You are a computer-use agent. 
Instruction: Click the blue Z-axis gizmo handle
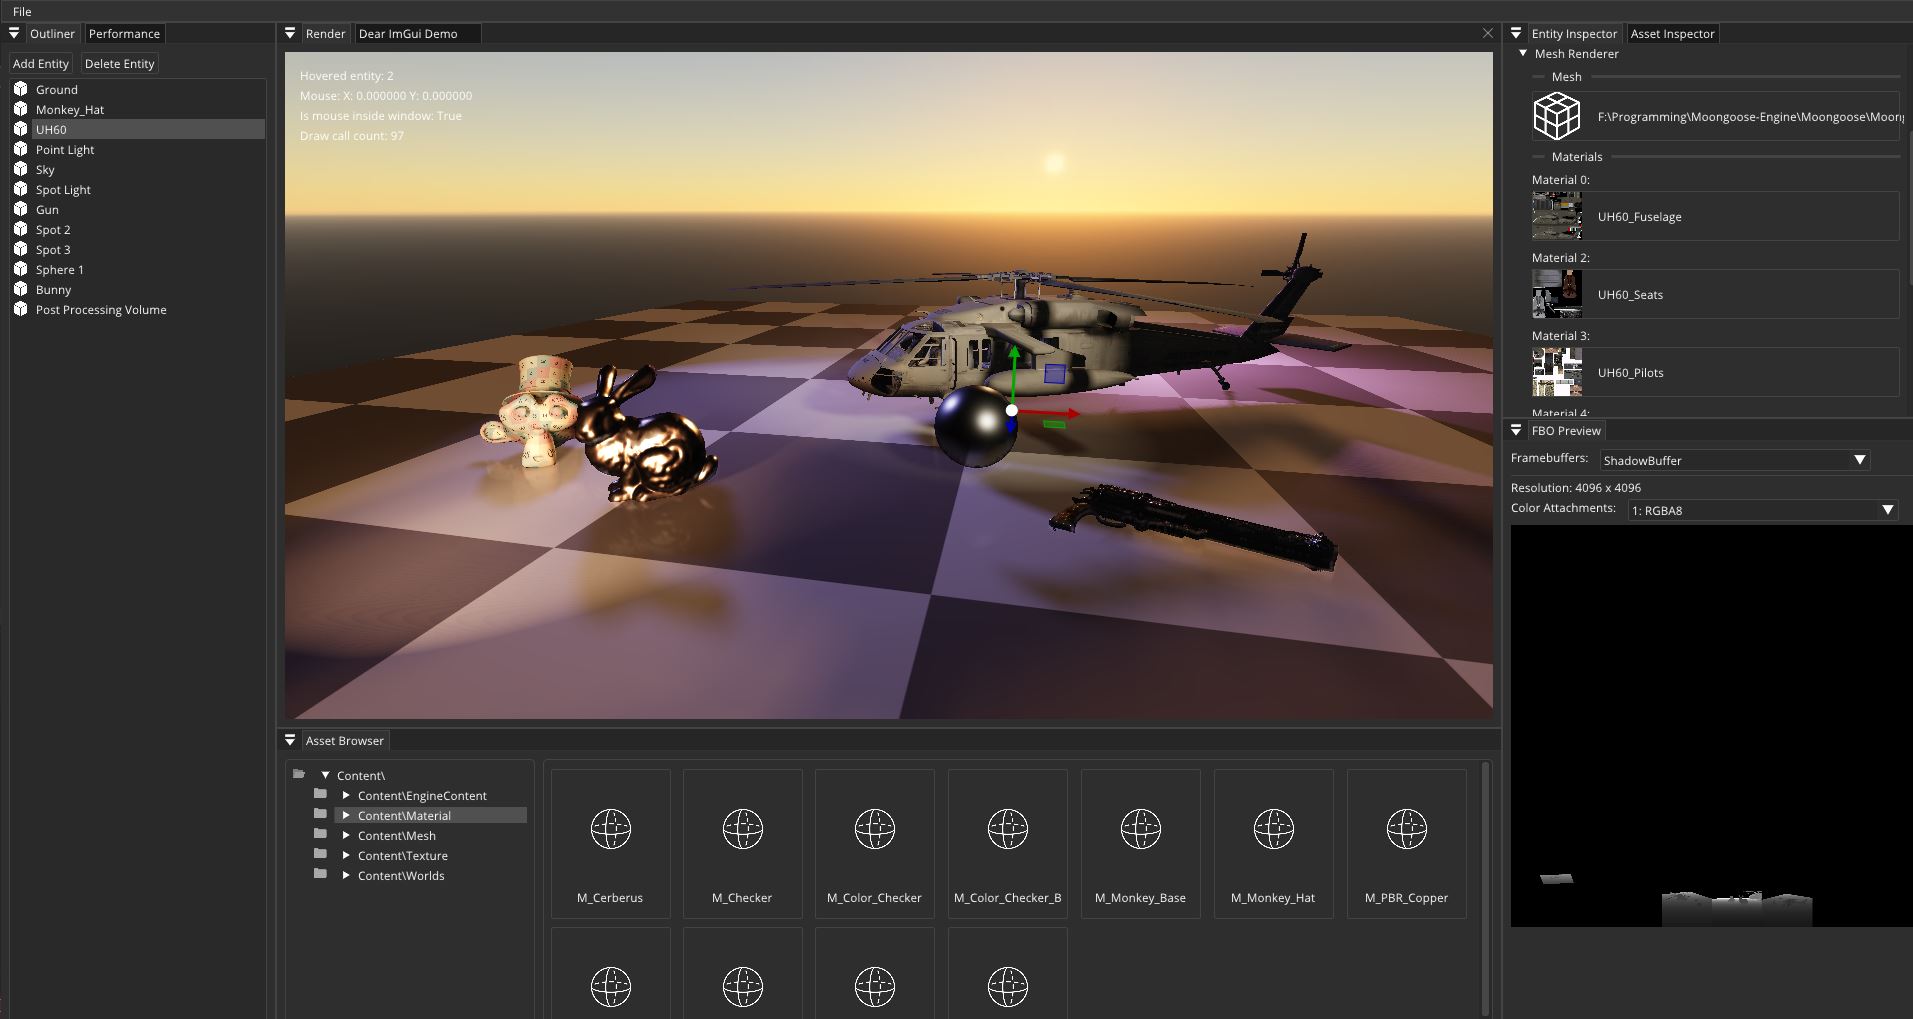pyautogui.click(x=1011, y=425)
